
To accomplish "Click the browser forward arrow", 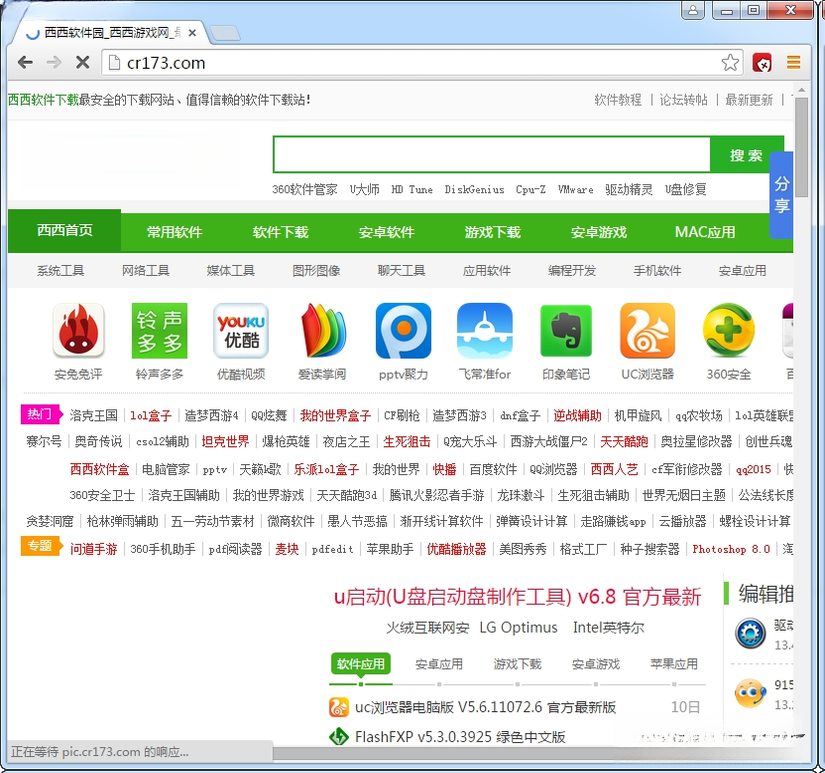I will coord(54,63).
